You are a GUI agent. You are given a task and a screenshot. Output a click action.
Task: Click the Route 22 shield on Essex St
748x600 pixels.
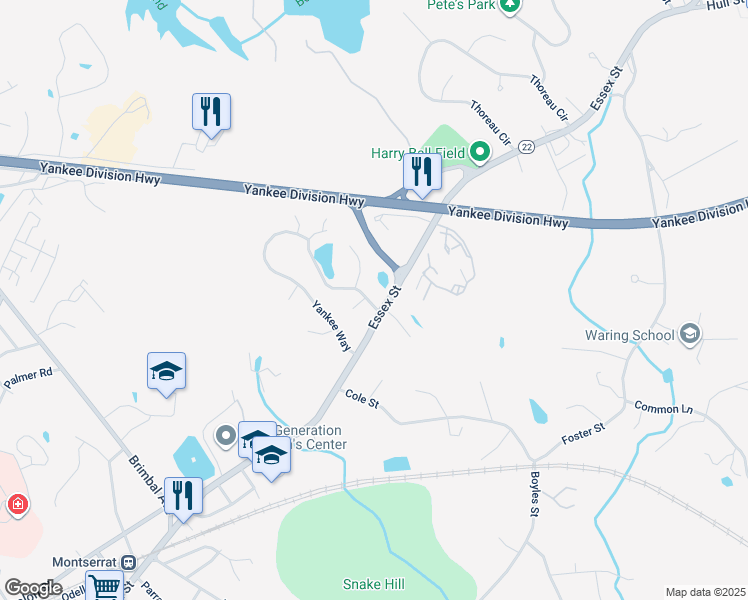pyautogui.click(x=526, y=147)
